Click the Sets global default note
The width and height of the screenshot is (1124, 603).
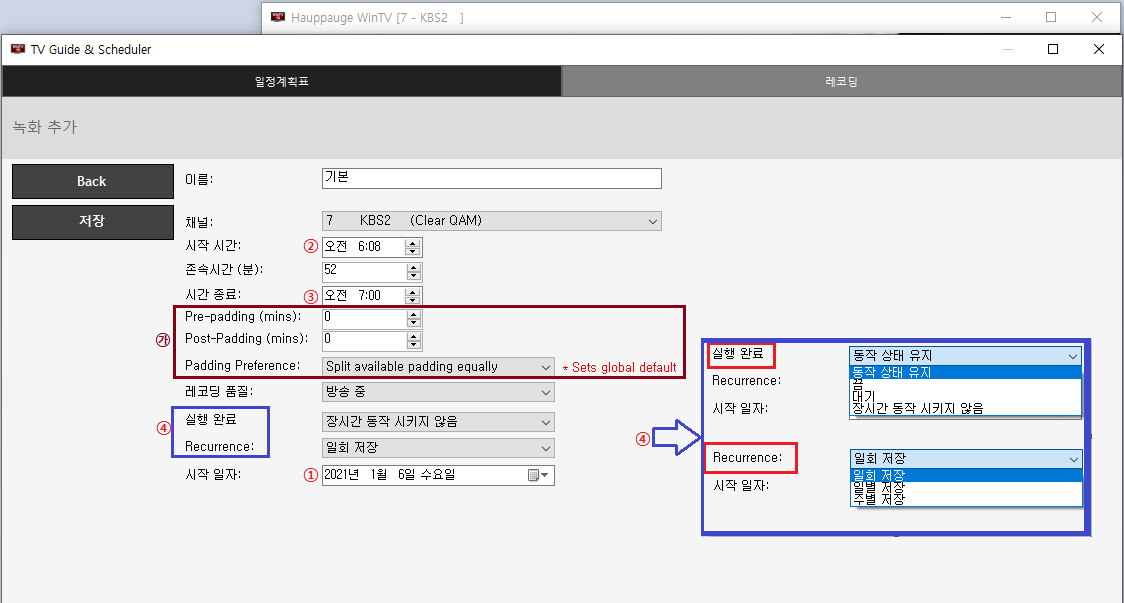pyautogui.click(x=619, y=368)
